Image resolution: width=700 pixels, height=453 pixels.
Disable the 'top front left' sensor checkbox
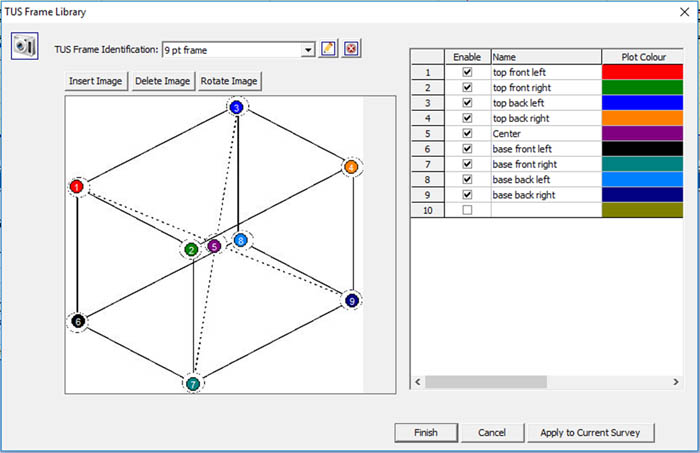466,73
